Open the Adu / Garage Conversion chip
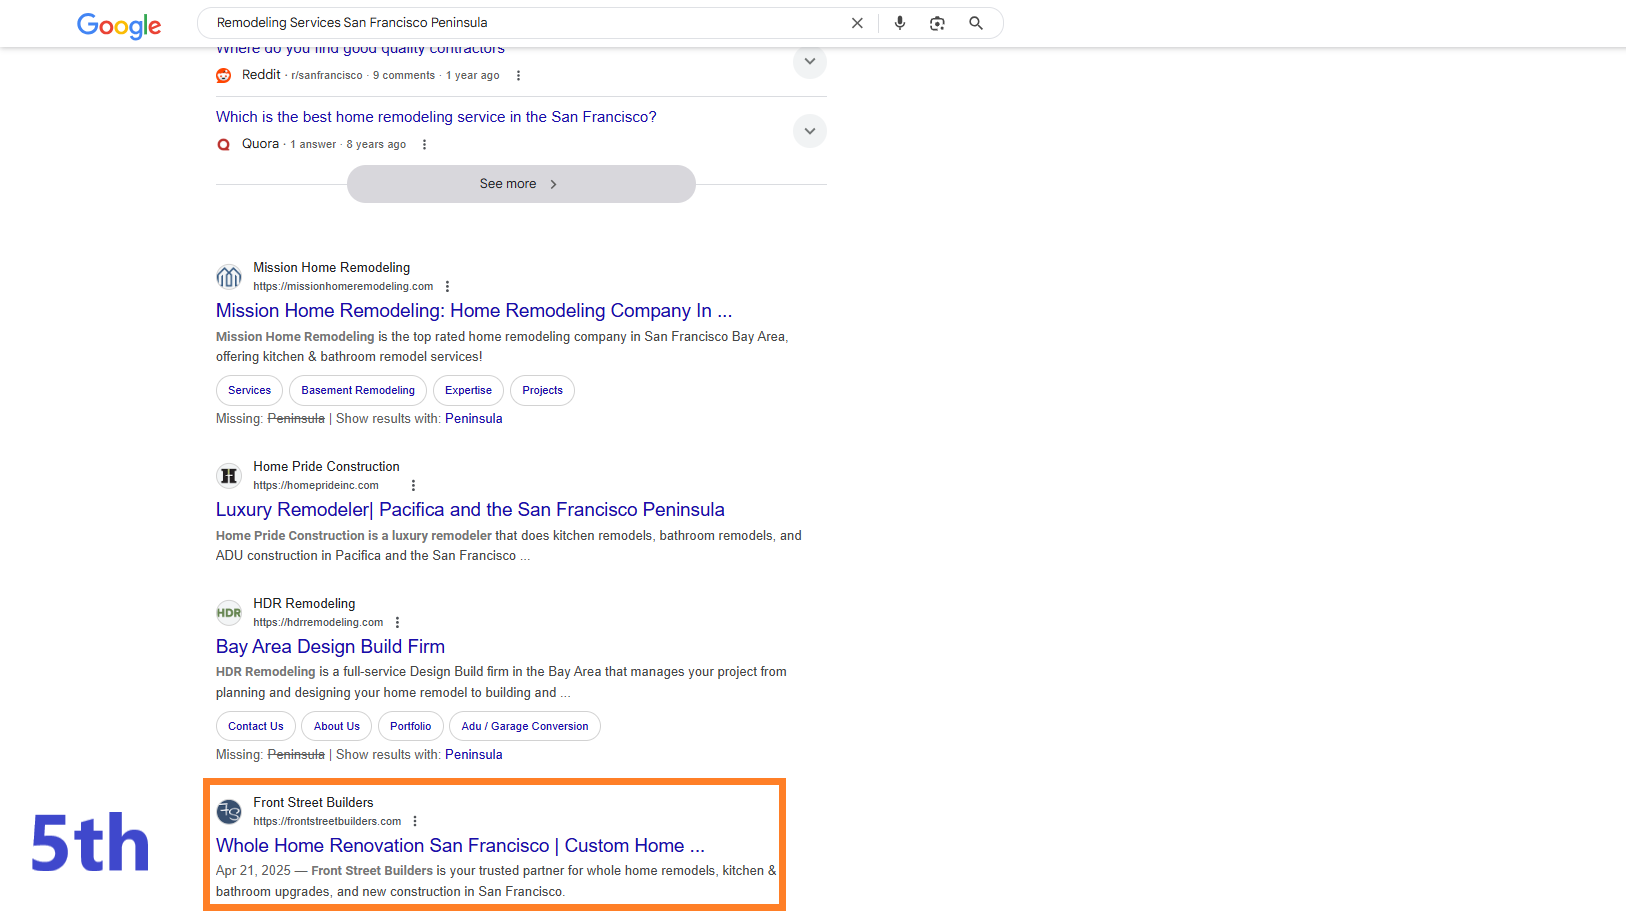 click(x=525, y=727)
